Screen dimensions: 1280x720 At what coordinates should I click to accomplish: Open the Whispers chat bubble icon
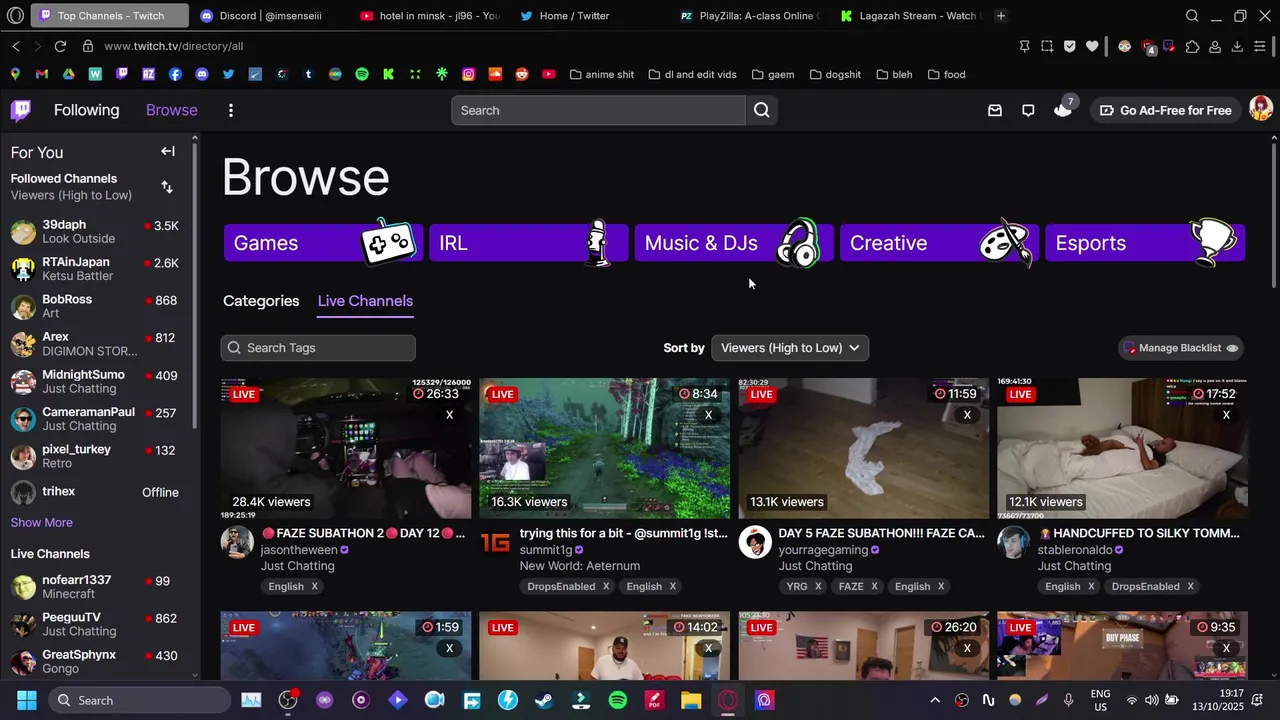pyautogui.click(x=1028, y=110)
